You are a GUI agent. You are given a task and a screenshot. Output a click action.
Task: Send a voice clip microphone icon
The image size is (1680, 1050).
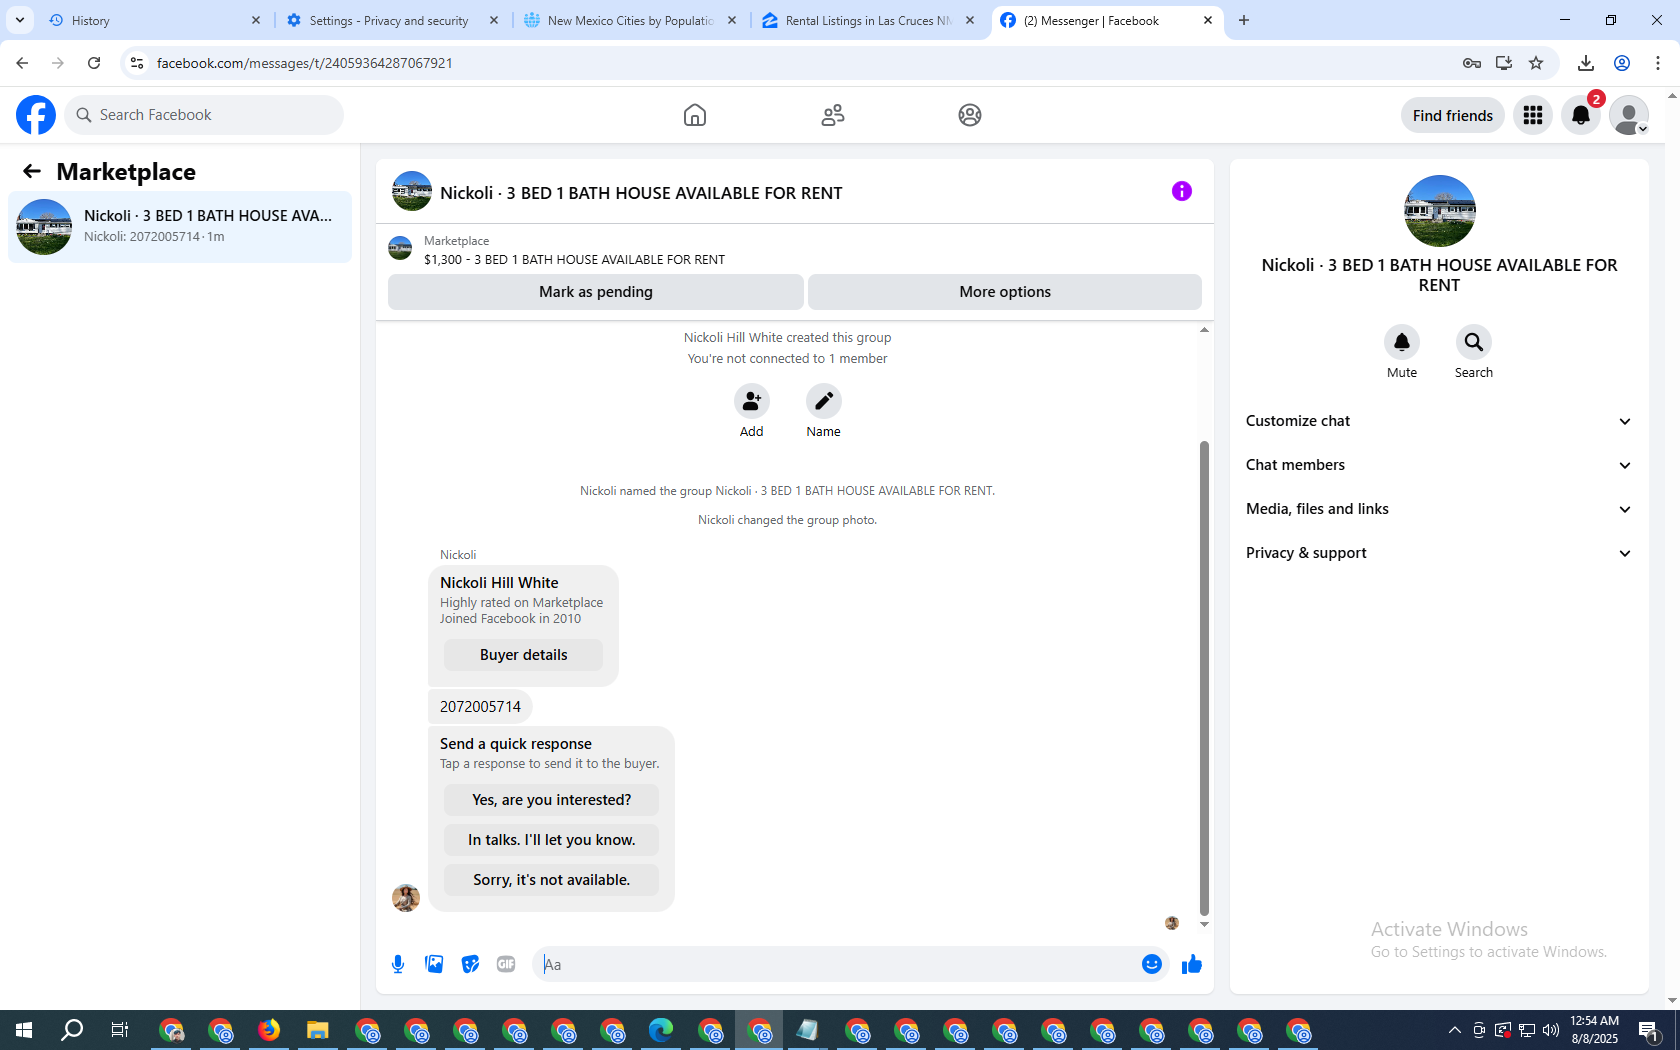tap(398, 964)
